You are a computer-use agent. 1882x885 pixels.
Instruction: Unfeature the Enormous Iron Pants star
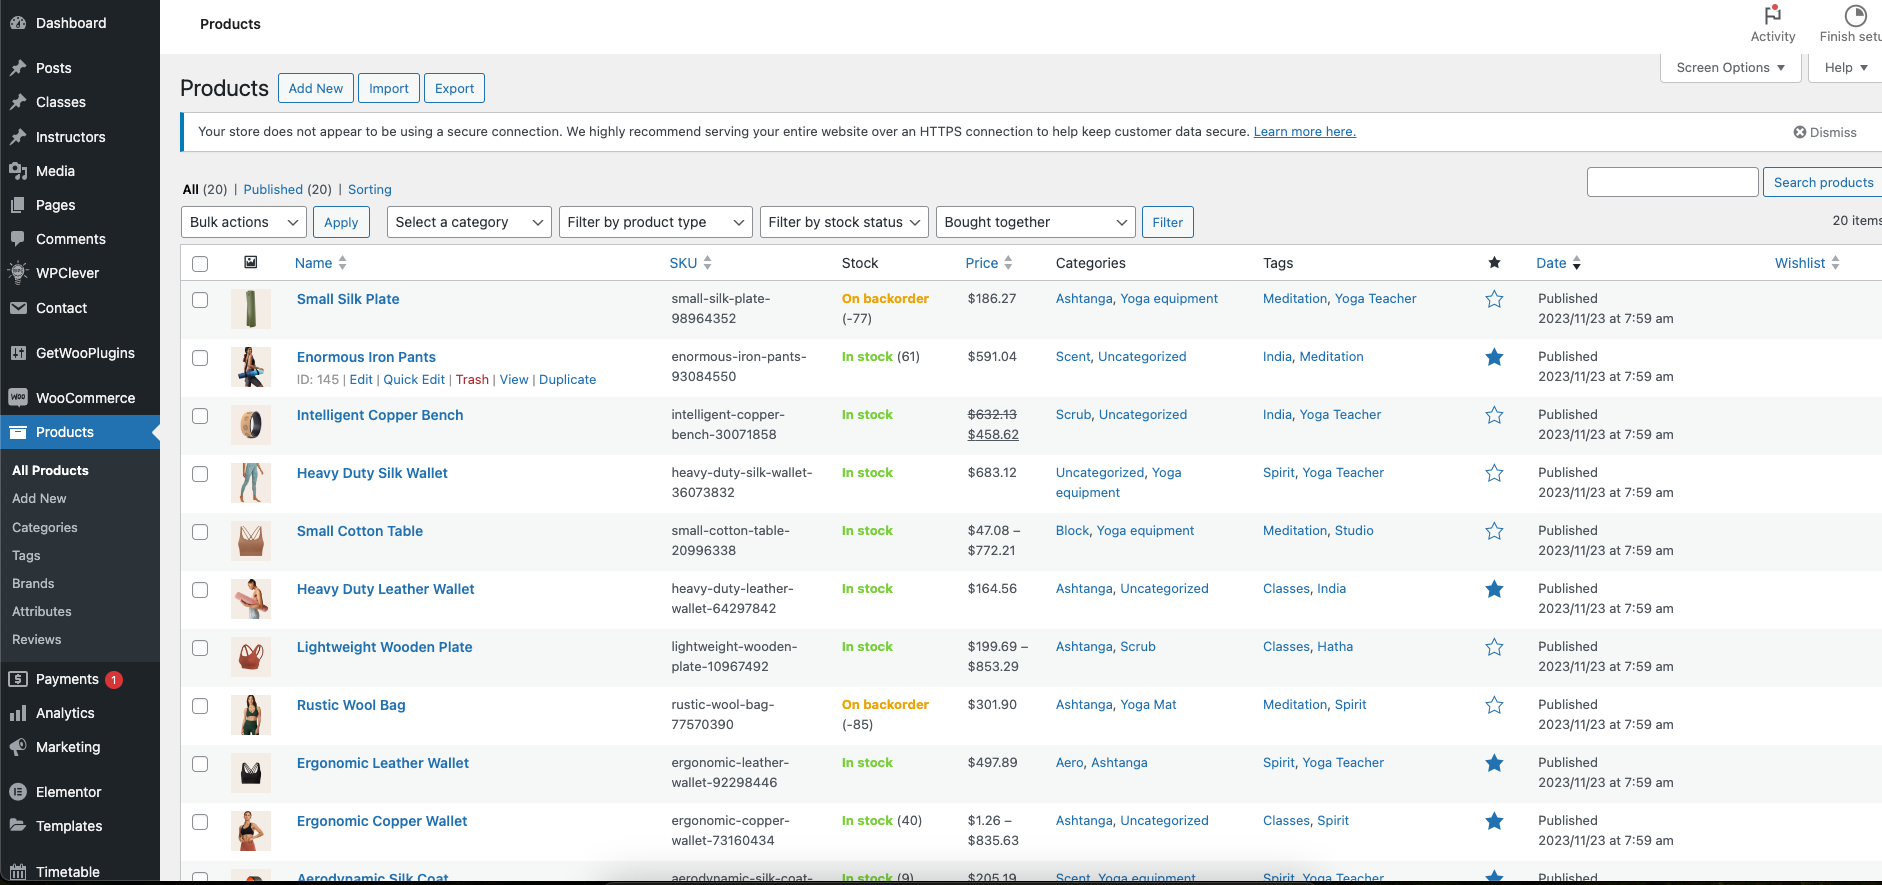[x=1494, y=357]
